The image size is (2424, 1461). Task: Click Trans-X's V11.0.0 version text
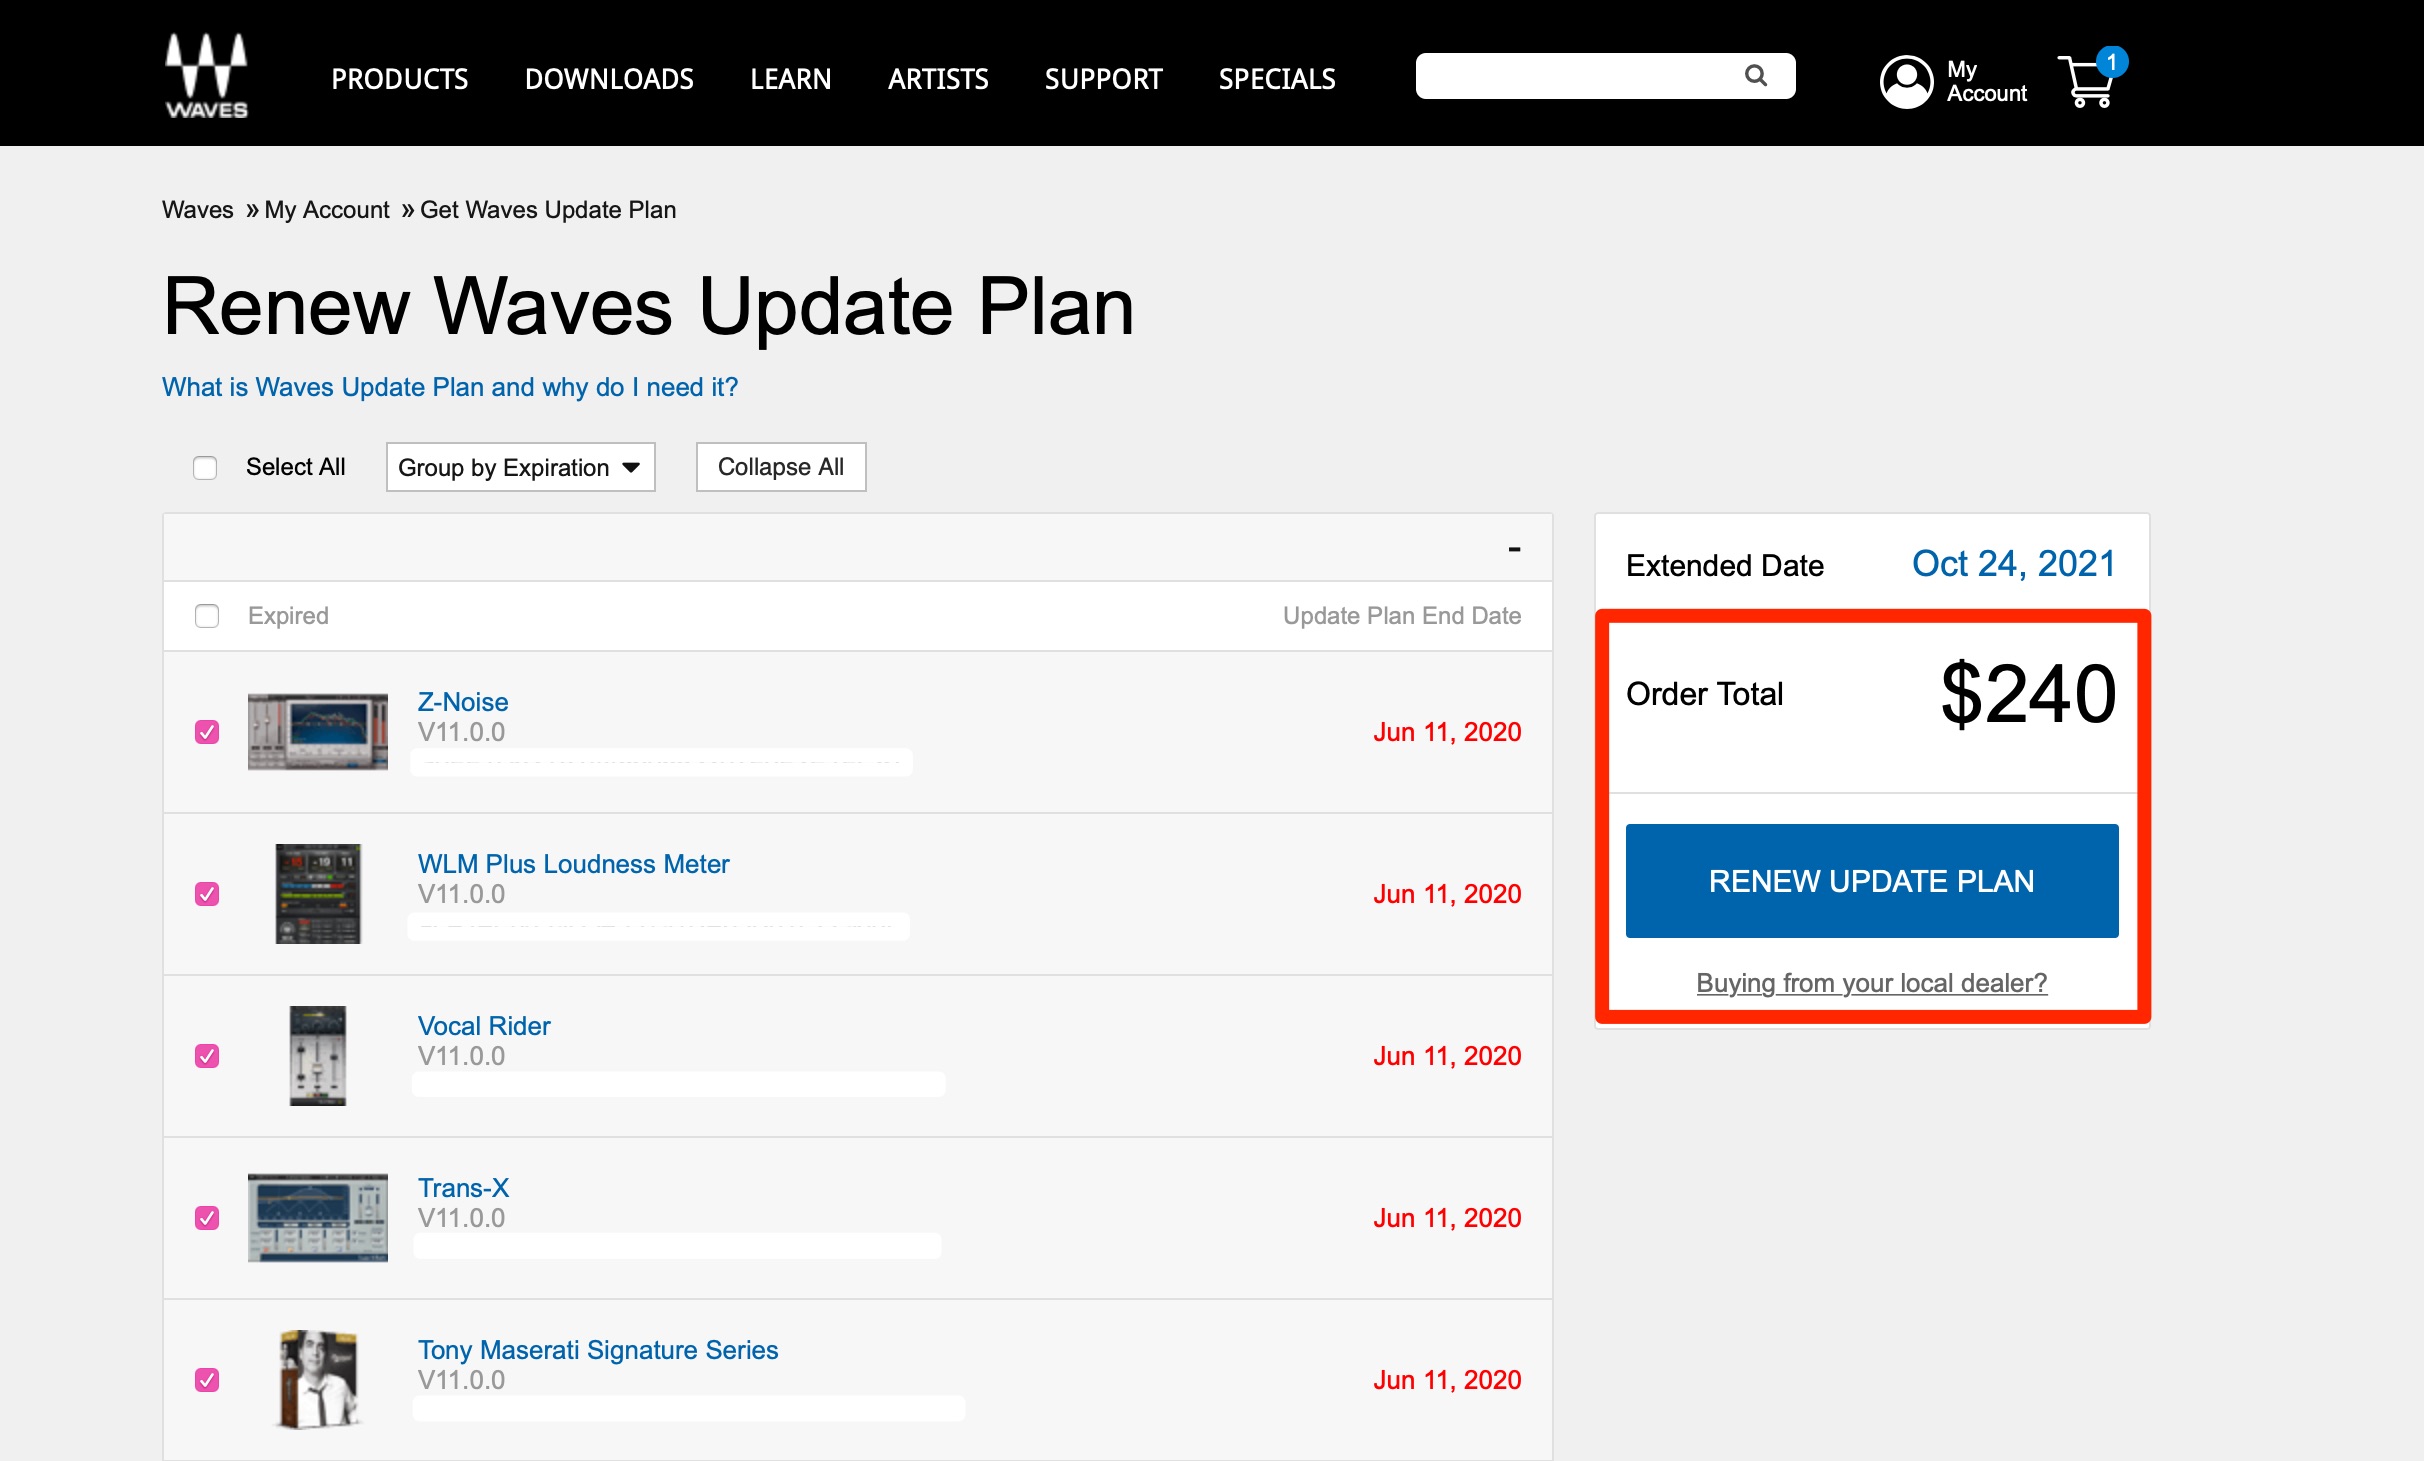click(461, 1218)
